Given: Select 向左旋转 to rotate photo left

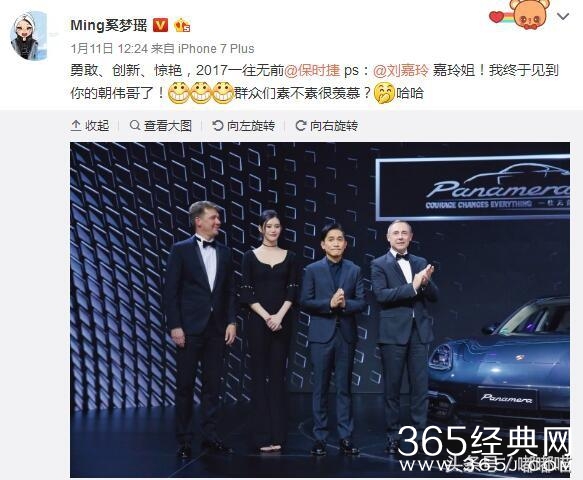Looking at the screenshot, I should pos(251,126).
